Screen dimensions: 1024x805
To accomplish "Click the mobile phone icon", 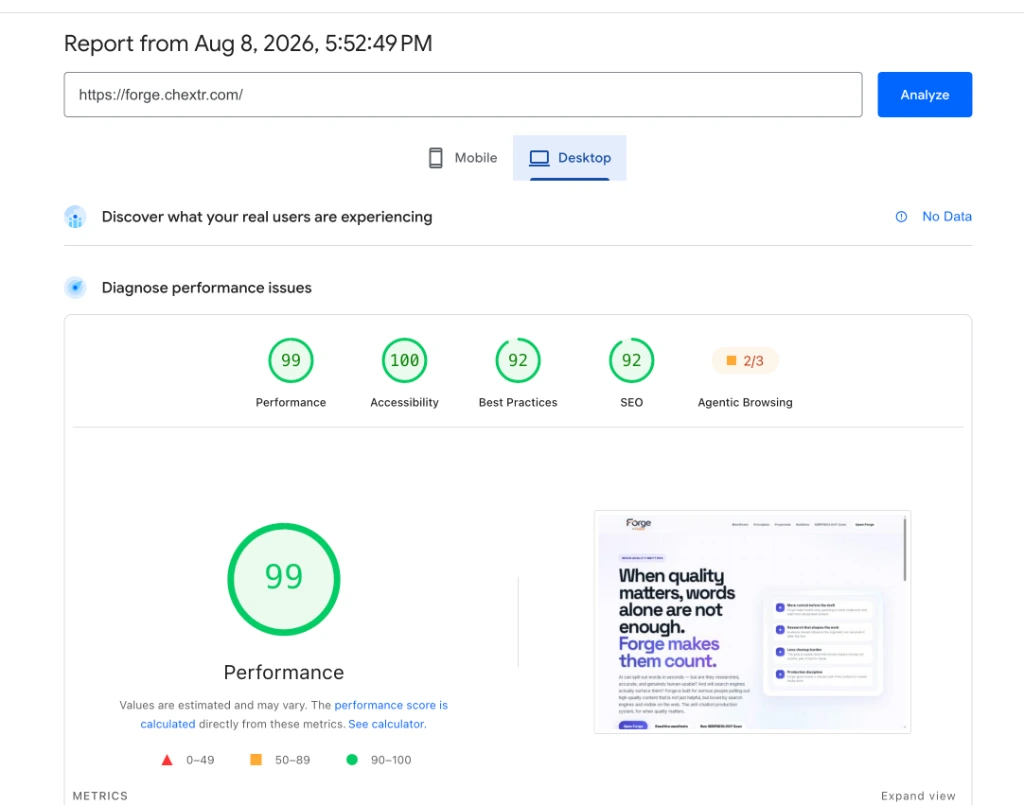I will point(436,157).
